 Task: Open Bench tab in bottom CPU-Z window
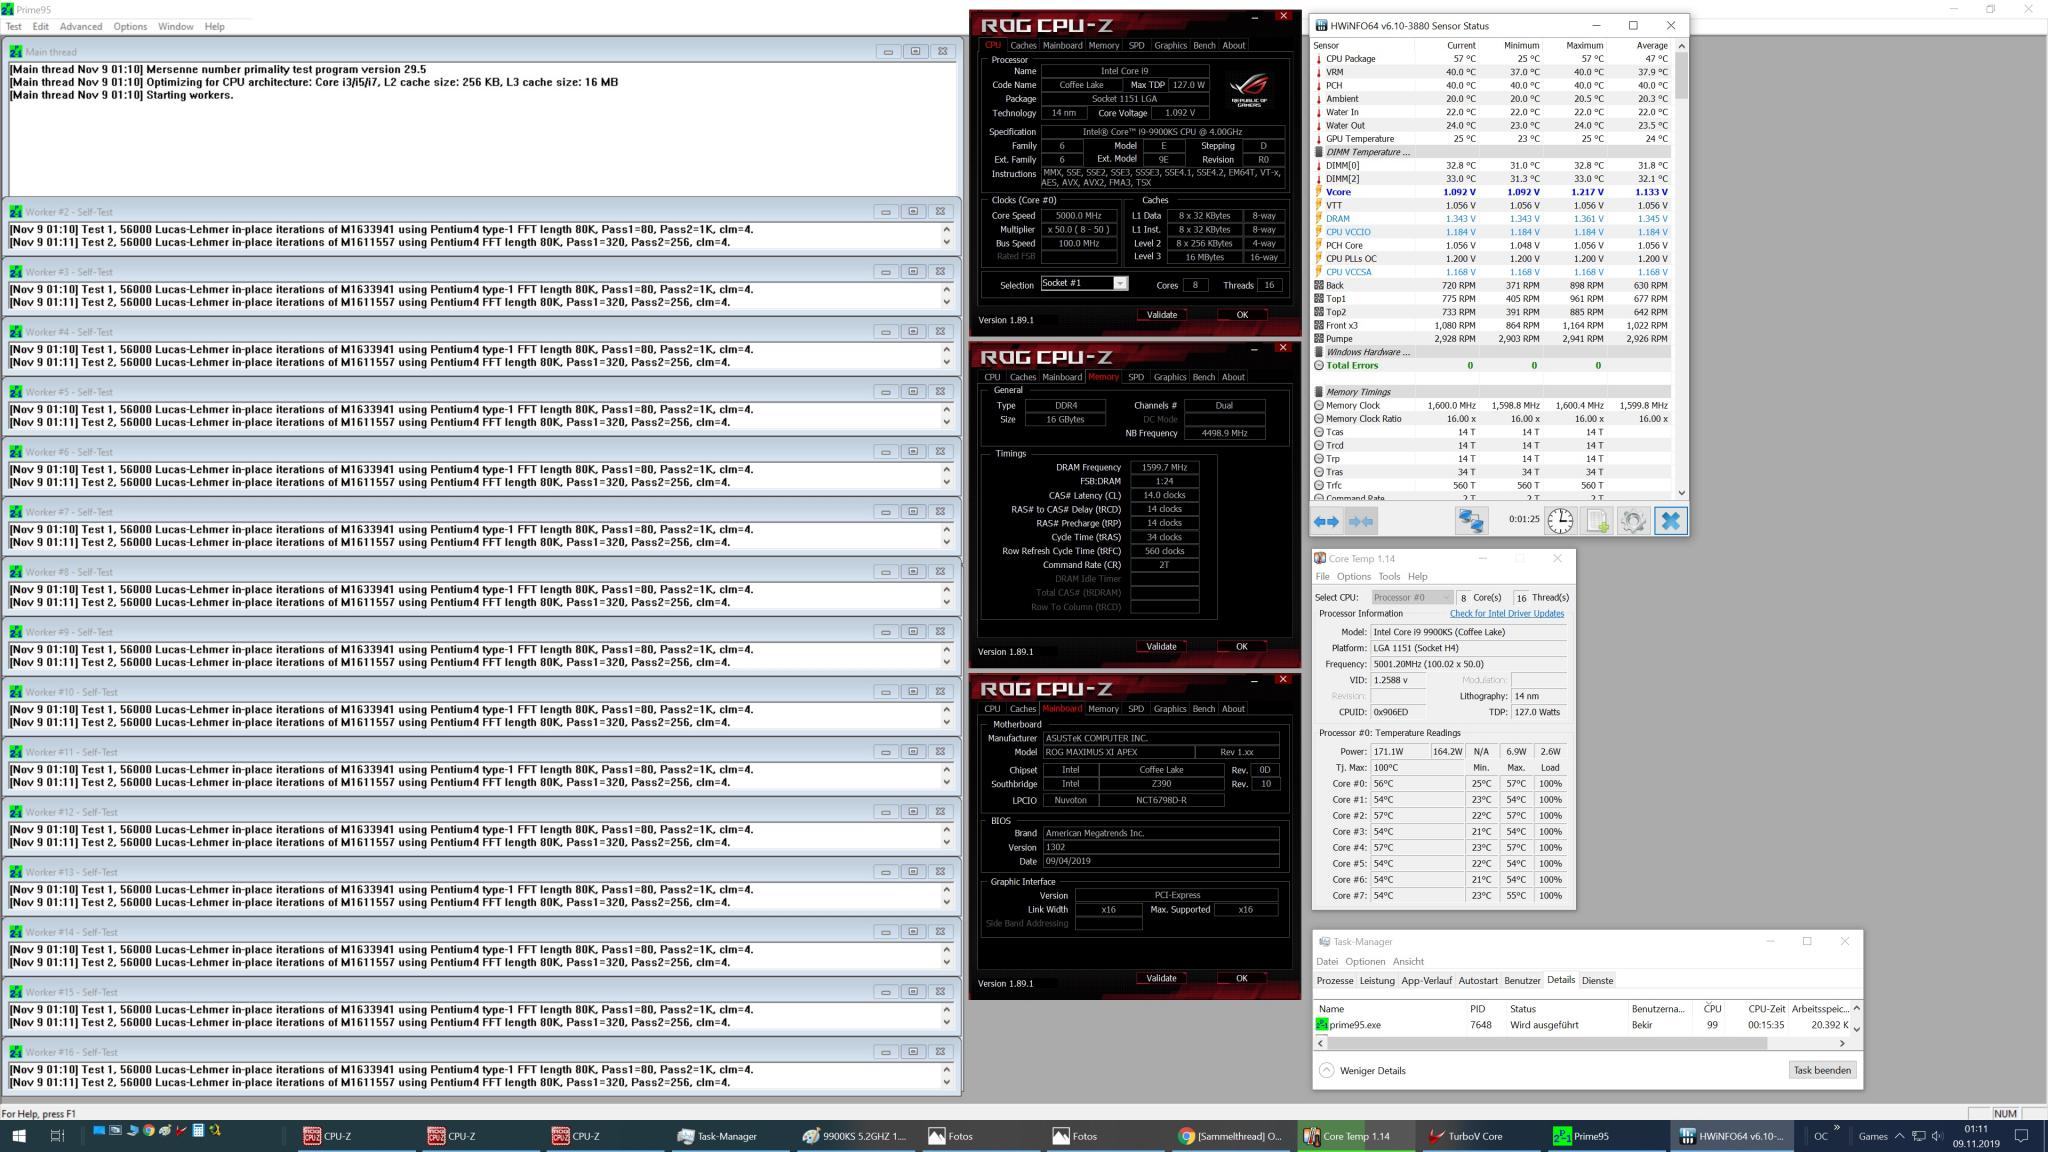point(1204,709)
